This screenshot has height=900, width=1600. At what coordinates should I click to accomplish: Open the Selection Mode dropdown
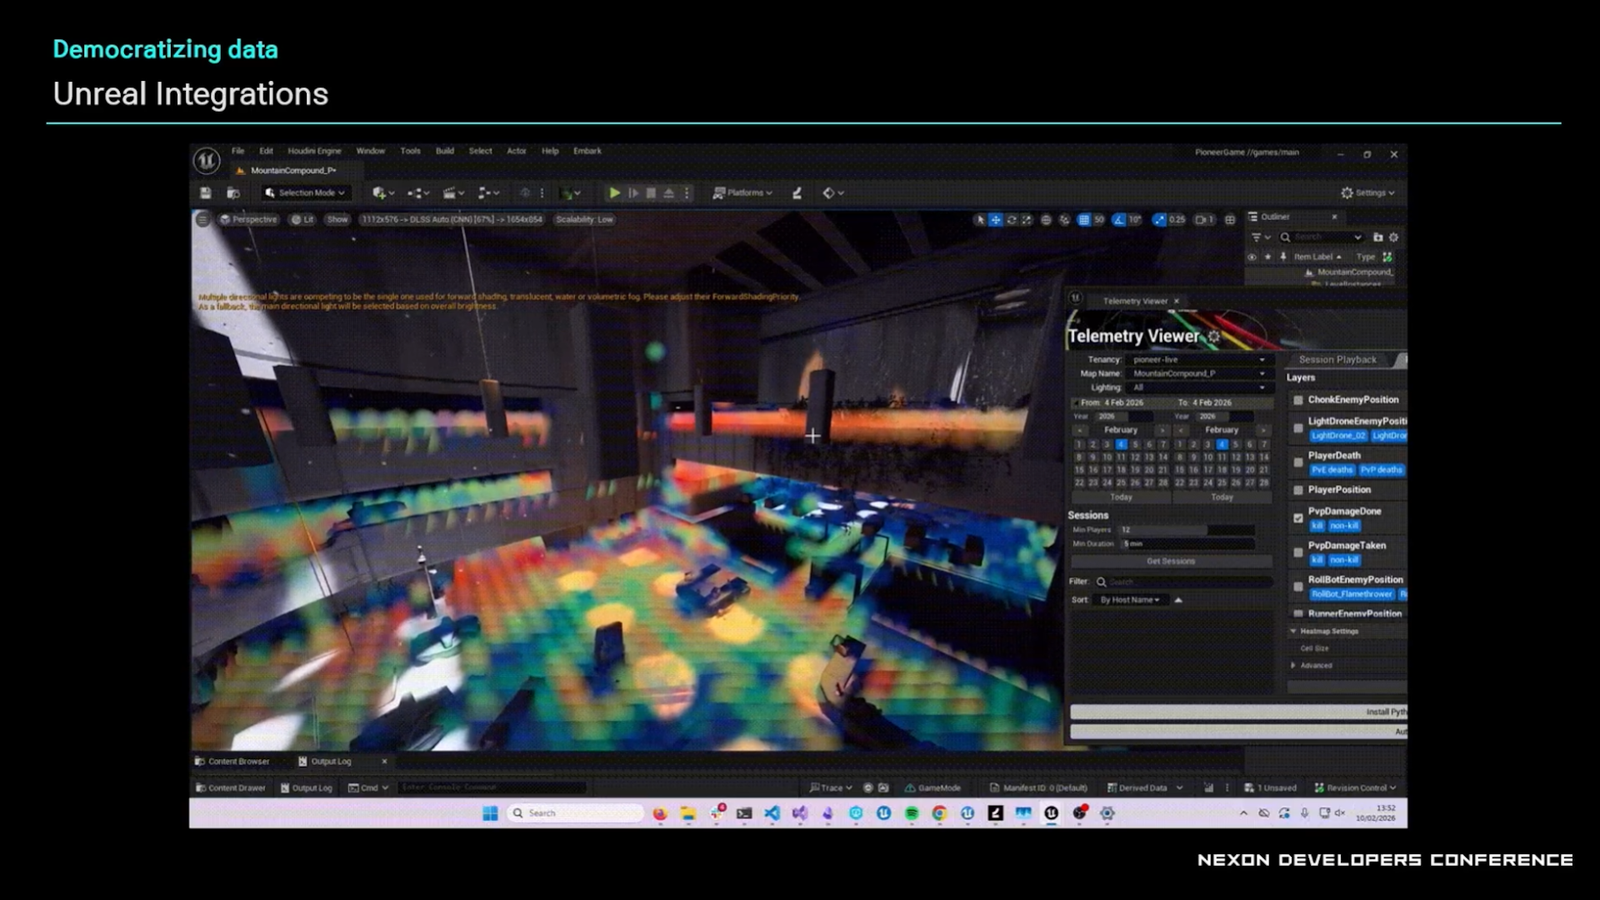pos(306,193)
